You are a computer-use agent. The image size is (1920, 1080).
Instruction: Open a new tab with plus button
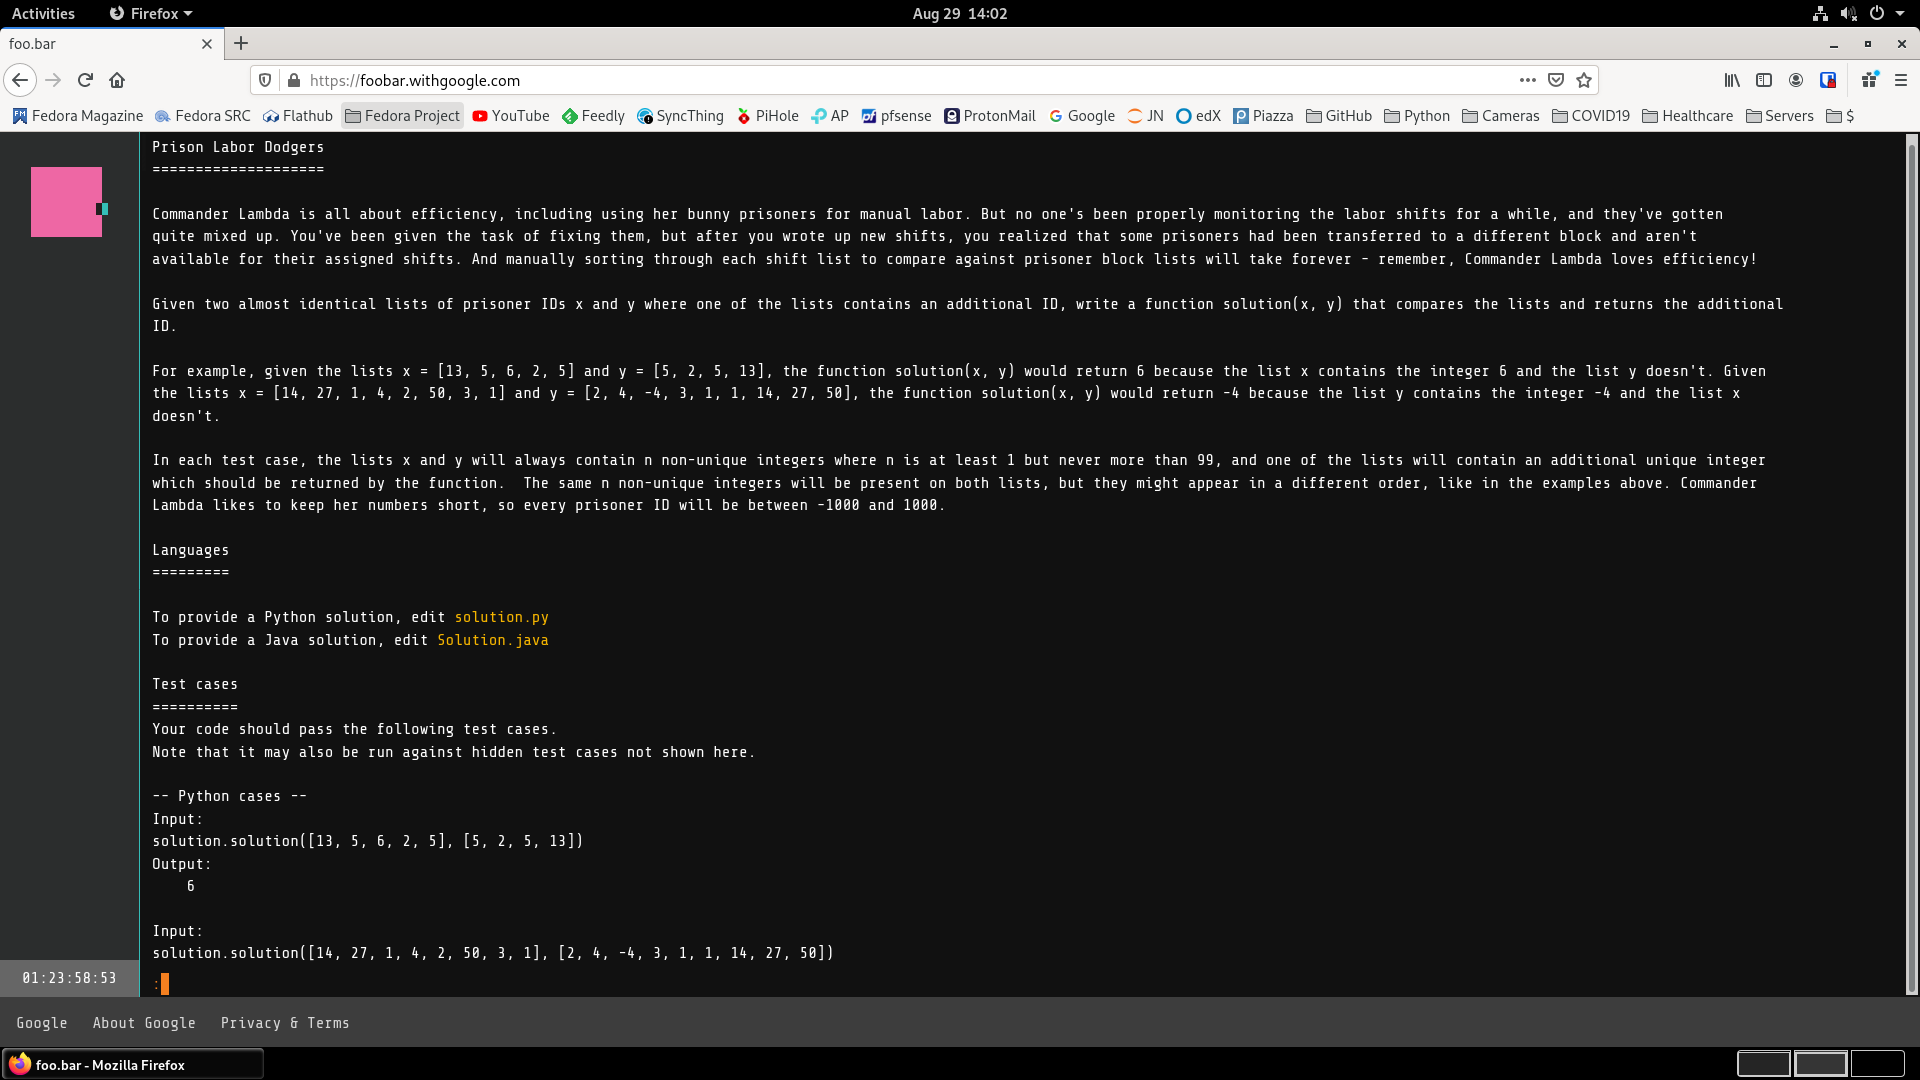click(241, 43)
